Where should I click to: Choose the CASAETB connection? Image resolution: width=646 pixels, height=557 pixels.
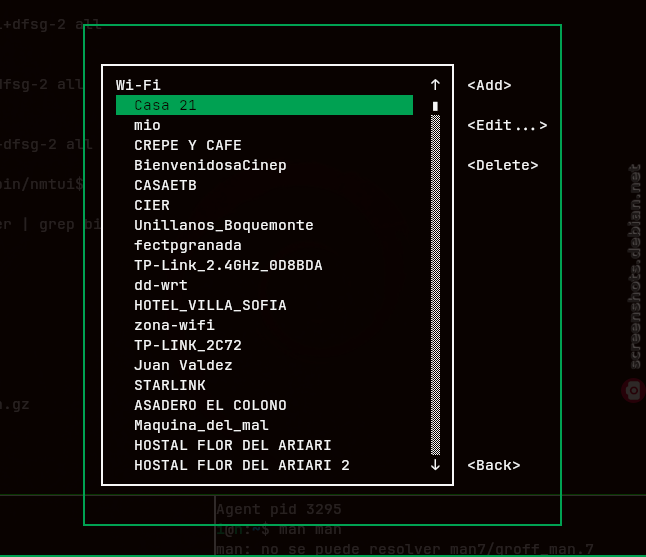[264, 185]
